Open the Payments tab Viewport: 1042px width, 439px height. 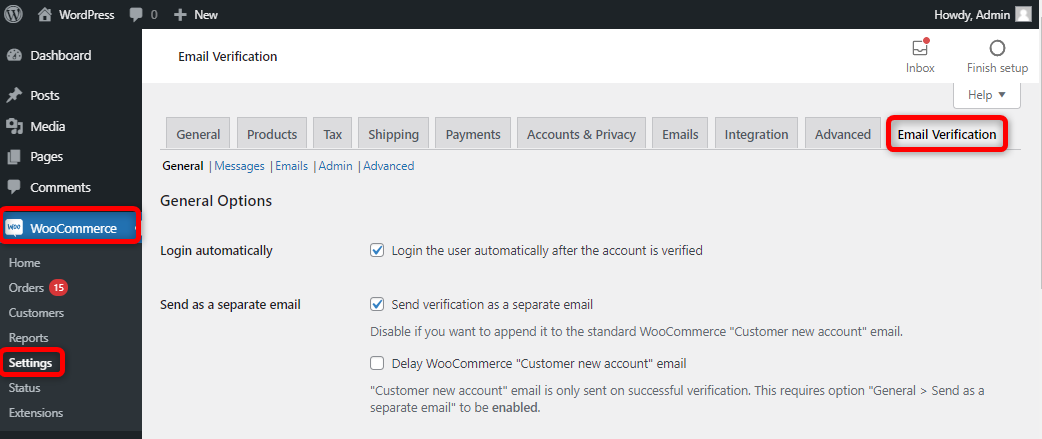tap(473, 134)
